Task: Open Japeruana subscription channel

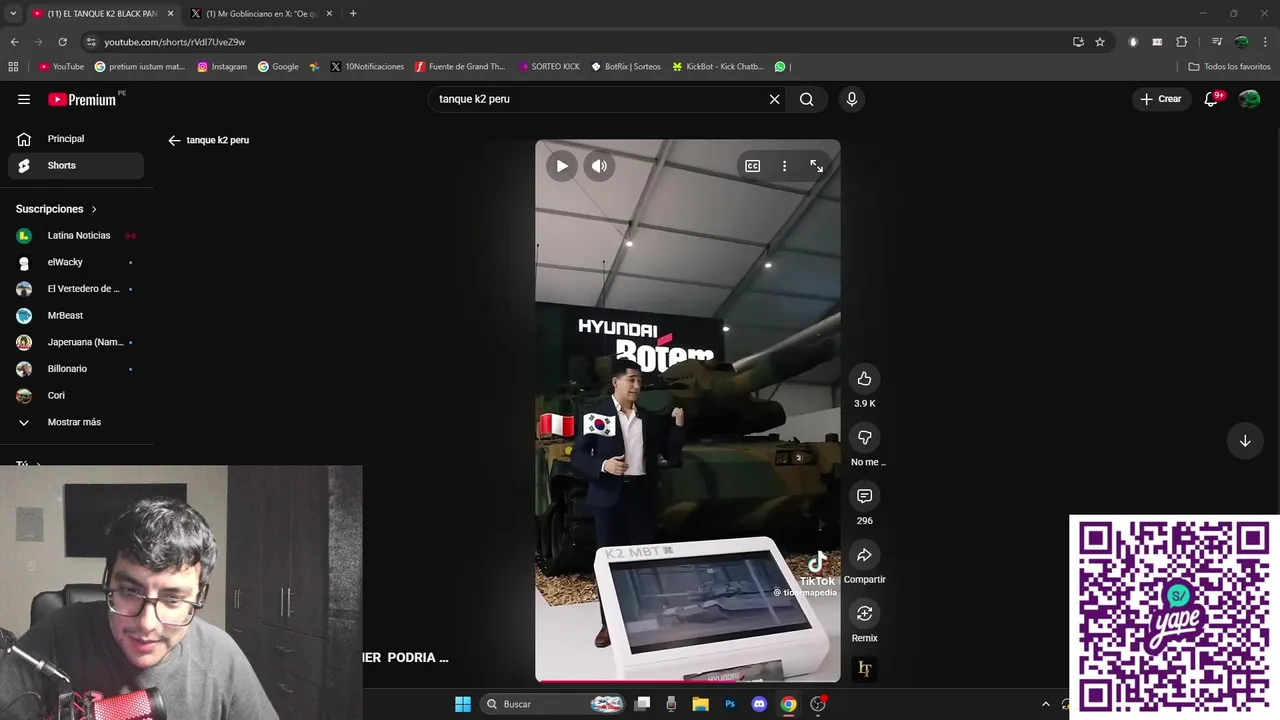Action: click(x=76, y=342)
